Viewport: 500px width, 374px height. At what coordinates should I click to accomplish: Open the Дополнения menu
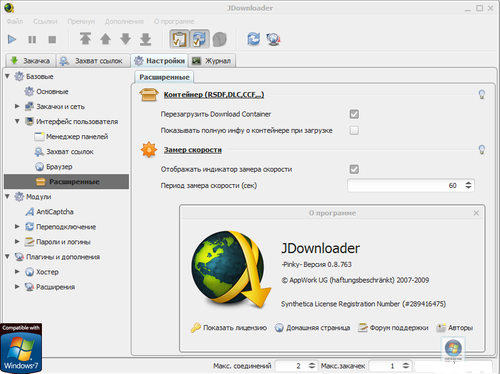(x=124, y=21)
